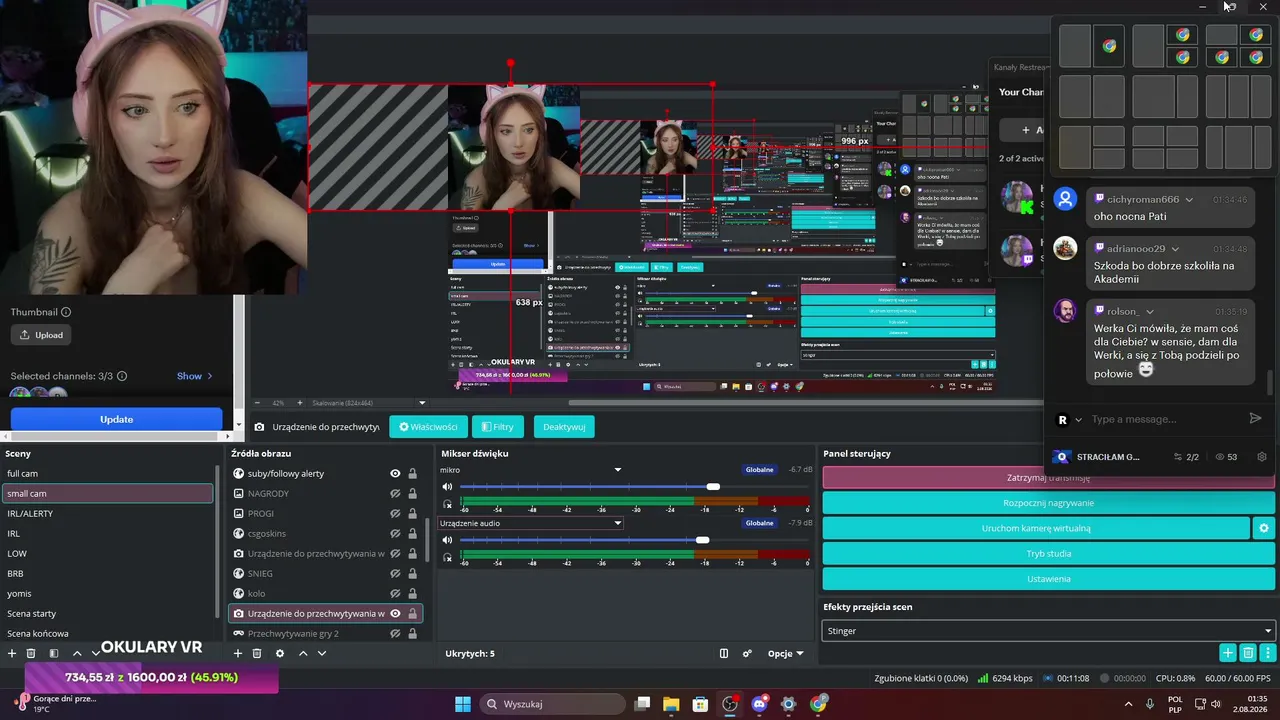Add a new scene with the plus icon
Screen dimensions: 1280x720
(x=12, y=653)
